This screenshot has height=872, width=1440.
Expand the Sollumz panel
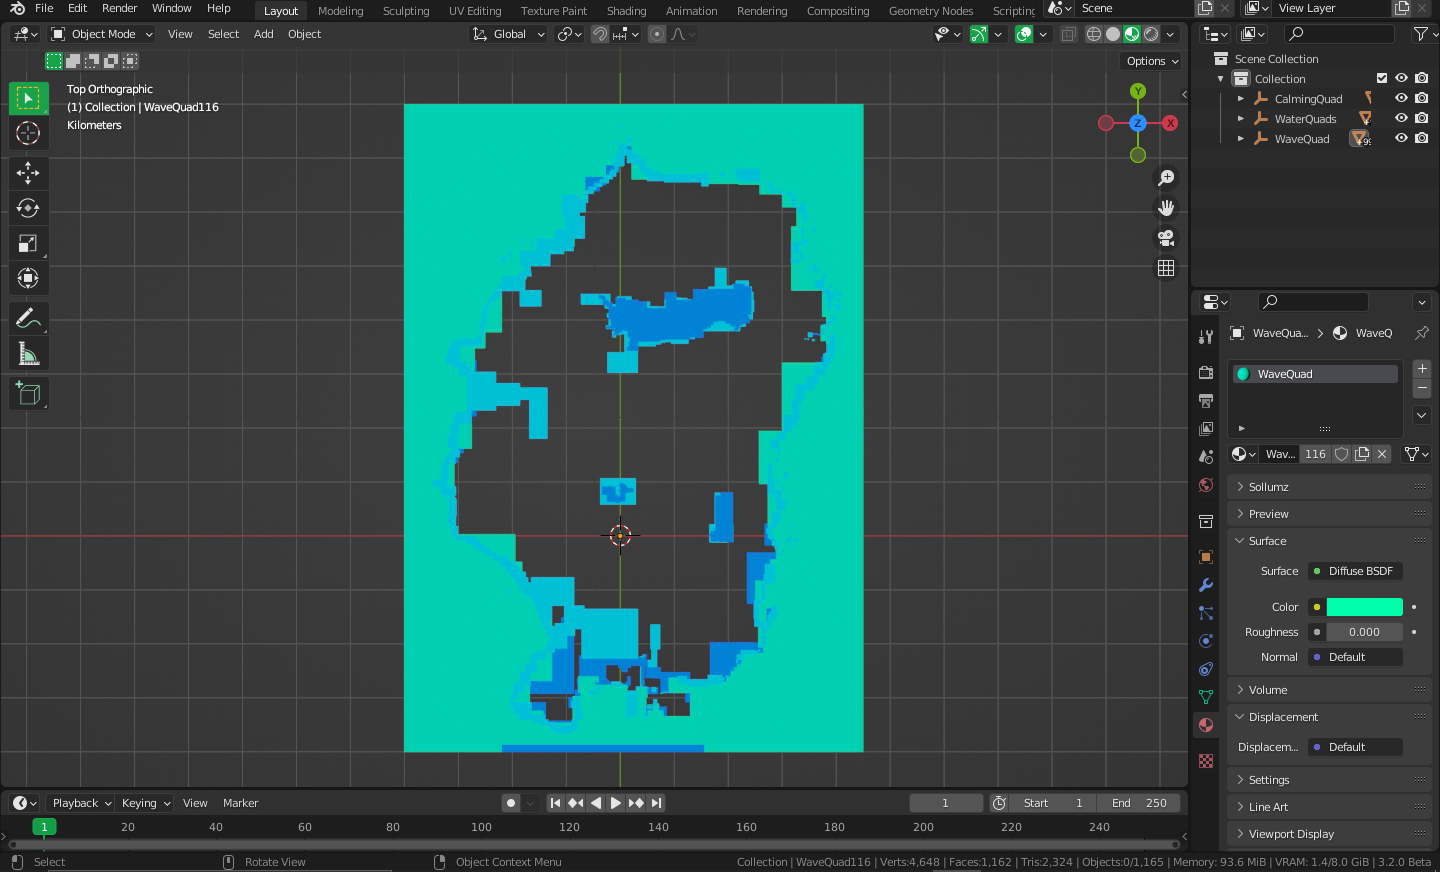tap(1329, 487)
